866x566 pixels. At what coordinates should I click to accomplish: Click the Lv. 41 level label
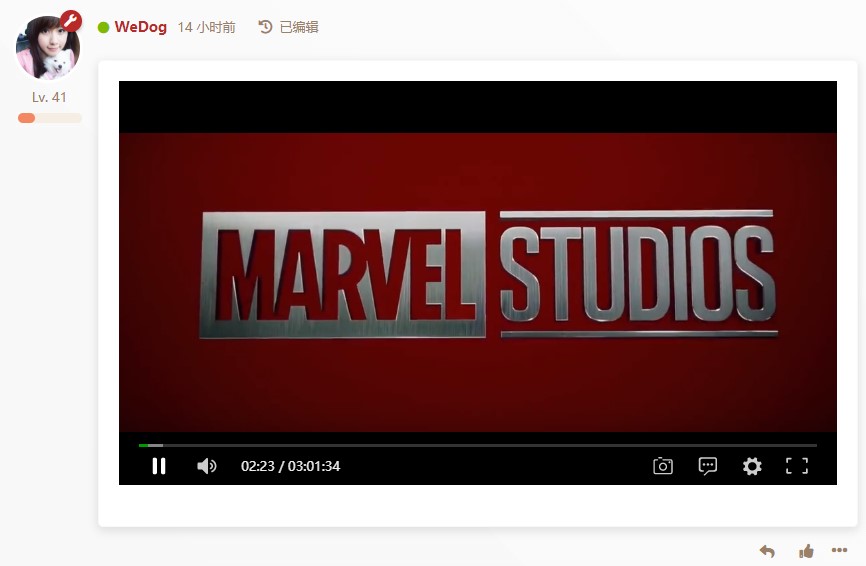tap(49, 97)
